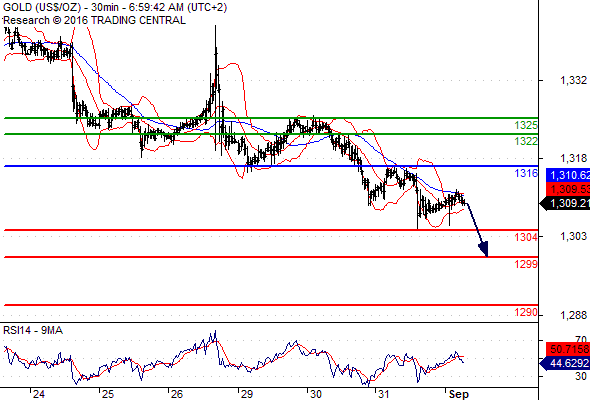Click the blue 44.6292 RSI value tag
The width and height of the screenshot is (590, 400).
(565, 363)
